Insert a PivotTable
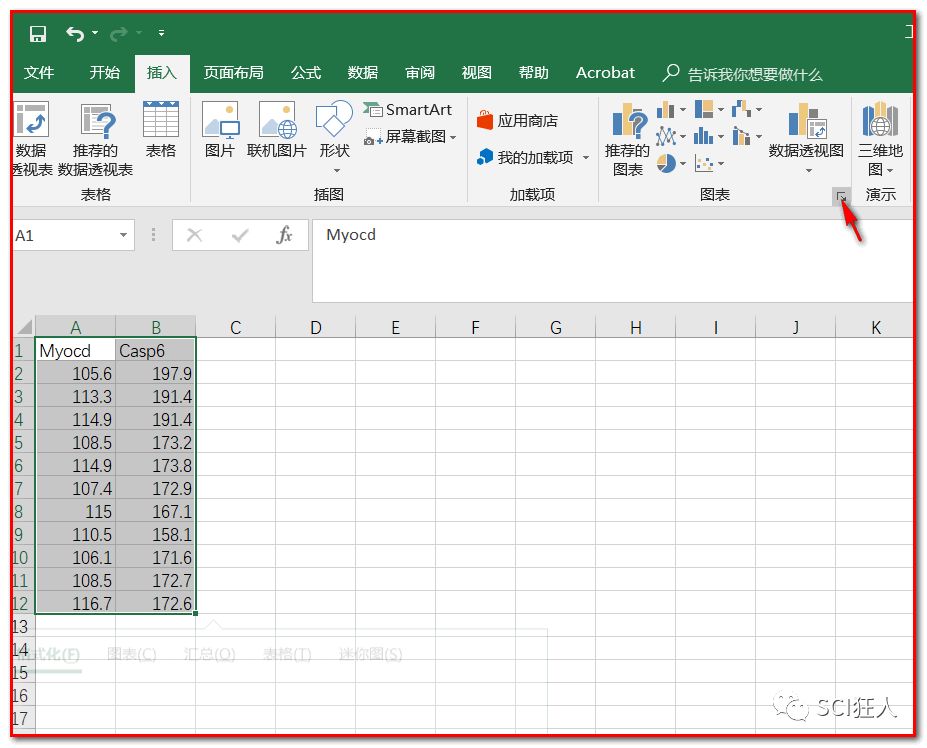Screen dimensions: 927x748 tap(30, 140)
